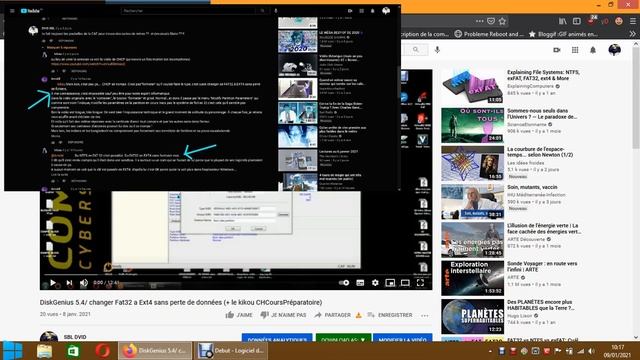Open the Windows Start button
Viewport: 640px width, 360px height.
(x=13, y=351)
